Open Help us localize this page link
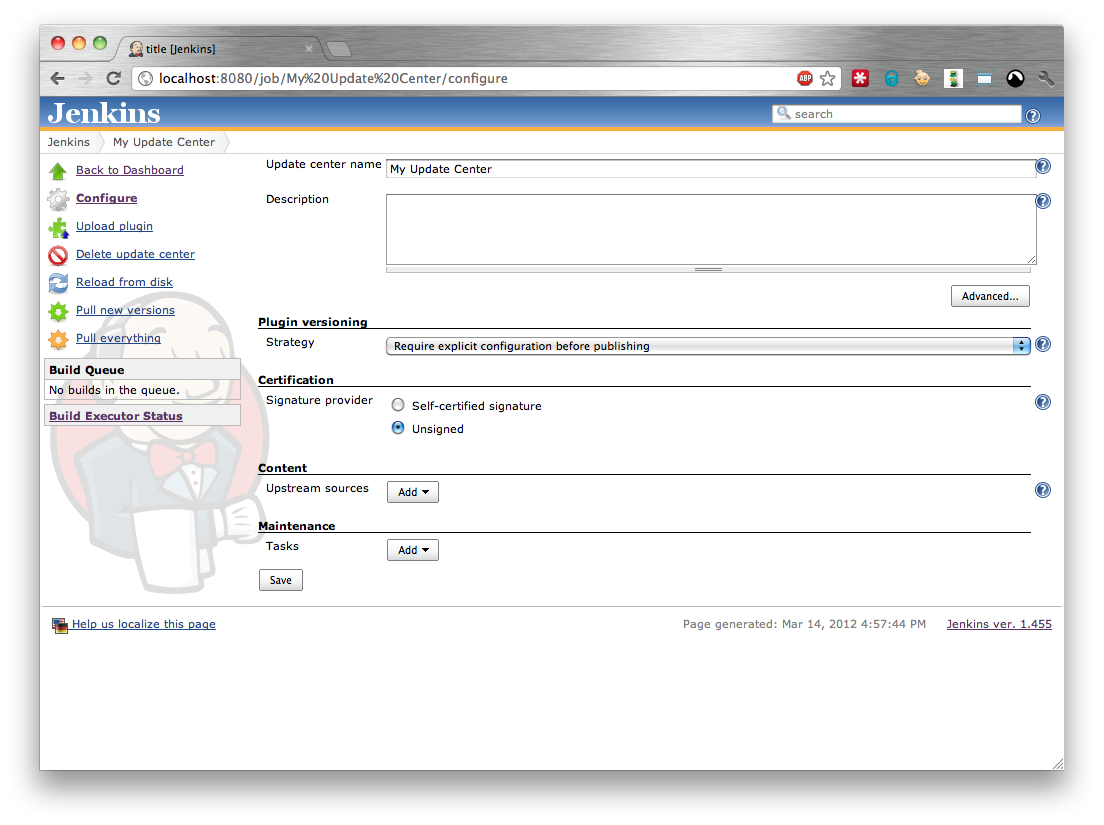 click(x=144, y=624)
